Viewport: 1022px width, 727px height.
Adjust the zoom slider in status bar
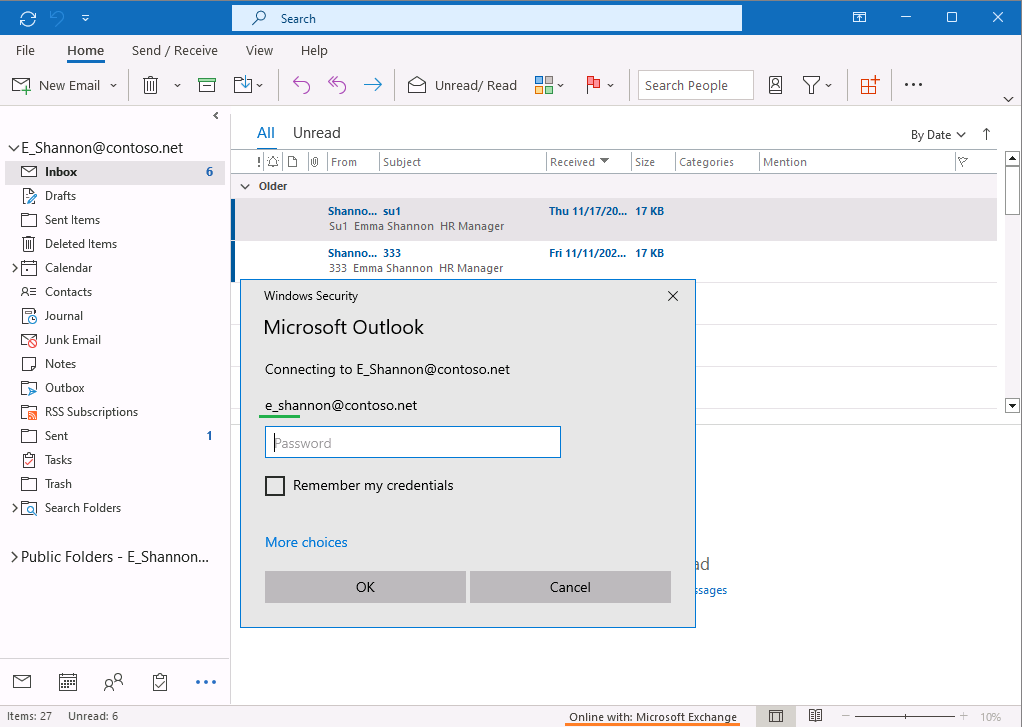[905, 715]
